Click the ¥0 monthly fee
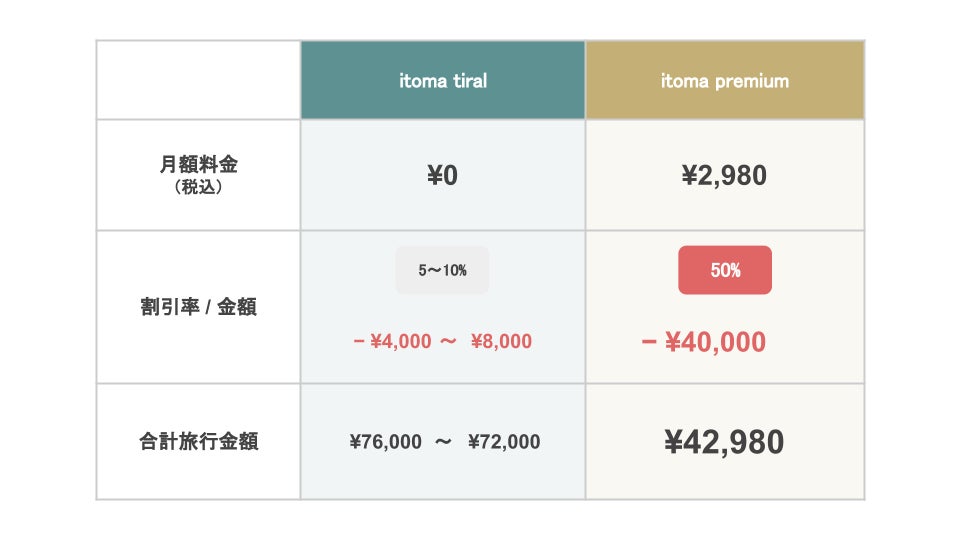Viewport: 960px width, 540px height. coord(442,176)
